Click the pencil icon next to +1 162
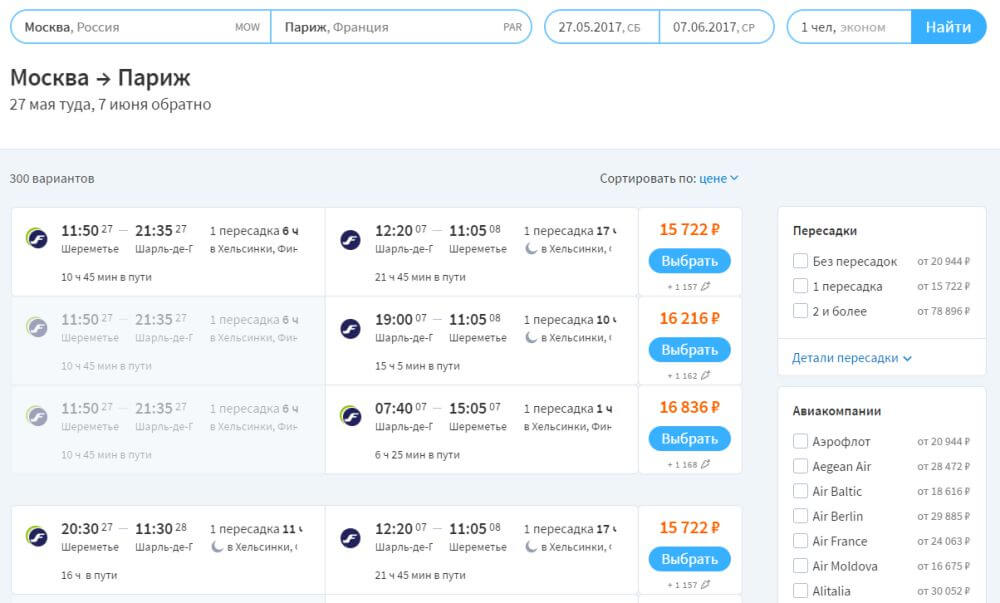This screenshot has width=1000, height=603. (705, 375)
